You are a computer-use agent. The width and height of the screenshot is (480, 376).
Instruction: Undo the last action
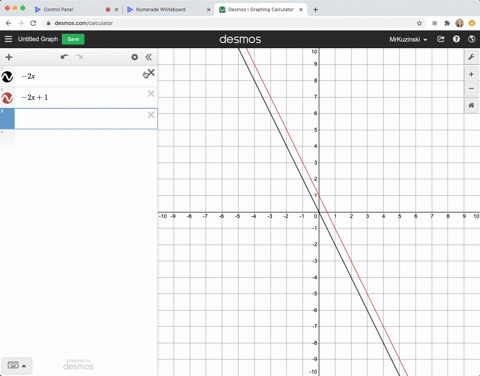64,57
